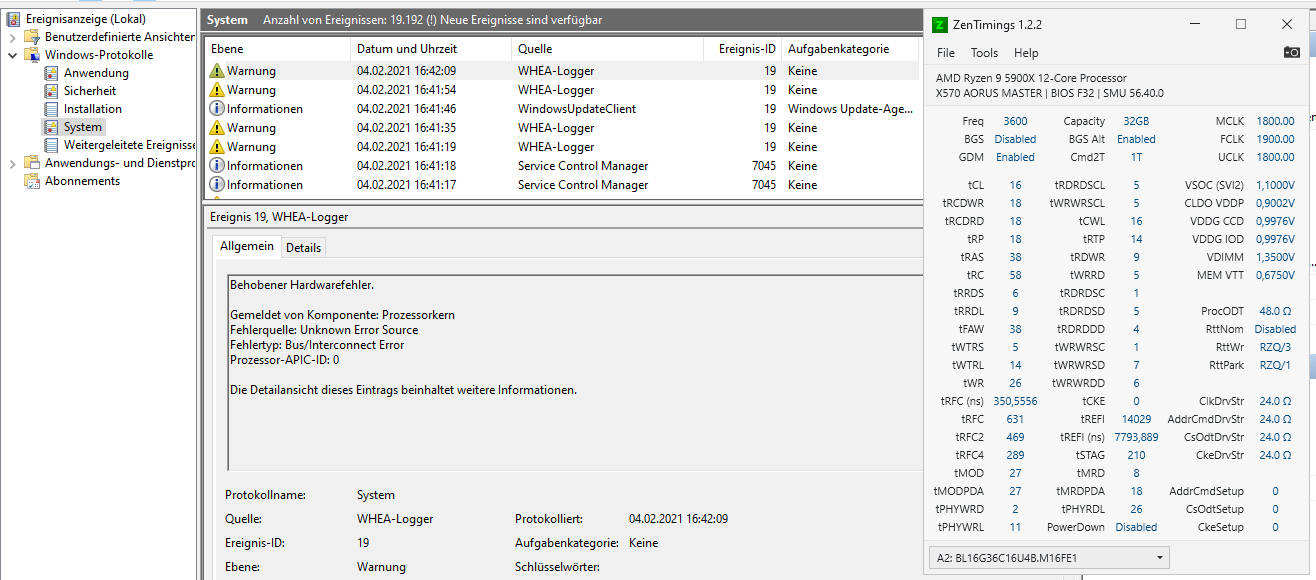Image resolution: width=1316 pixels, height=580 pixels.
Task: Click Service Control Manager in 16:41:17 row
Action: [583, 185]
